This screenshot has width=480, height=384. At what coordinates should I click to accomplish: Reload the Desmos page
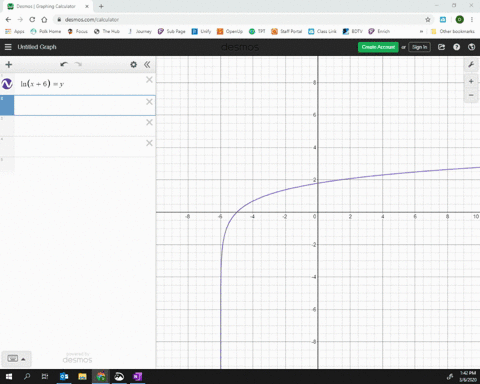click(32, 20)
